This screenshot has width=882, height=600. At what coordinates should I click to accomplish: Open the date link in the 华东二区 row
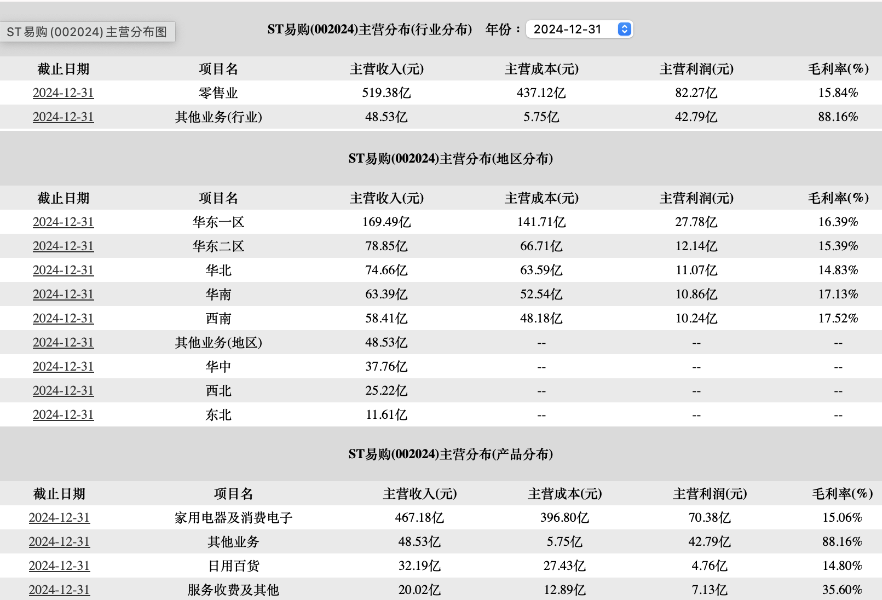coord(63,246)
